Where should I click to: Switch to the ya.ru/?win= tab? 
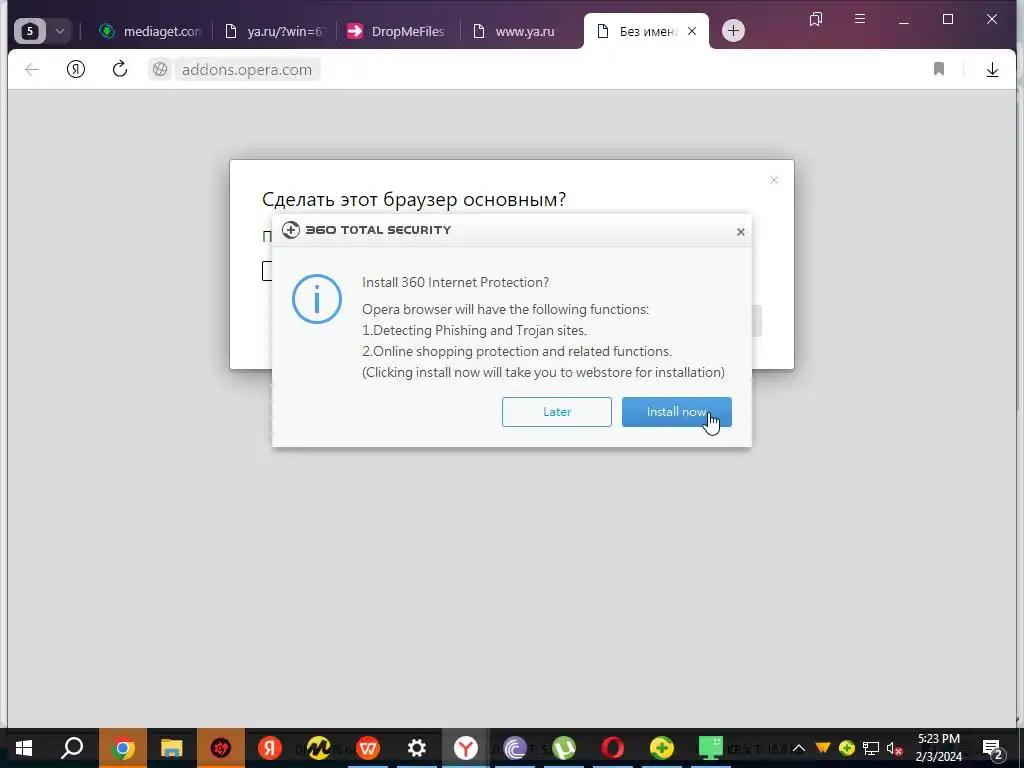[276, 31]
